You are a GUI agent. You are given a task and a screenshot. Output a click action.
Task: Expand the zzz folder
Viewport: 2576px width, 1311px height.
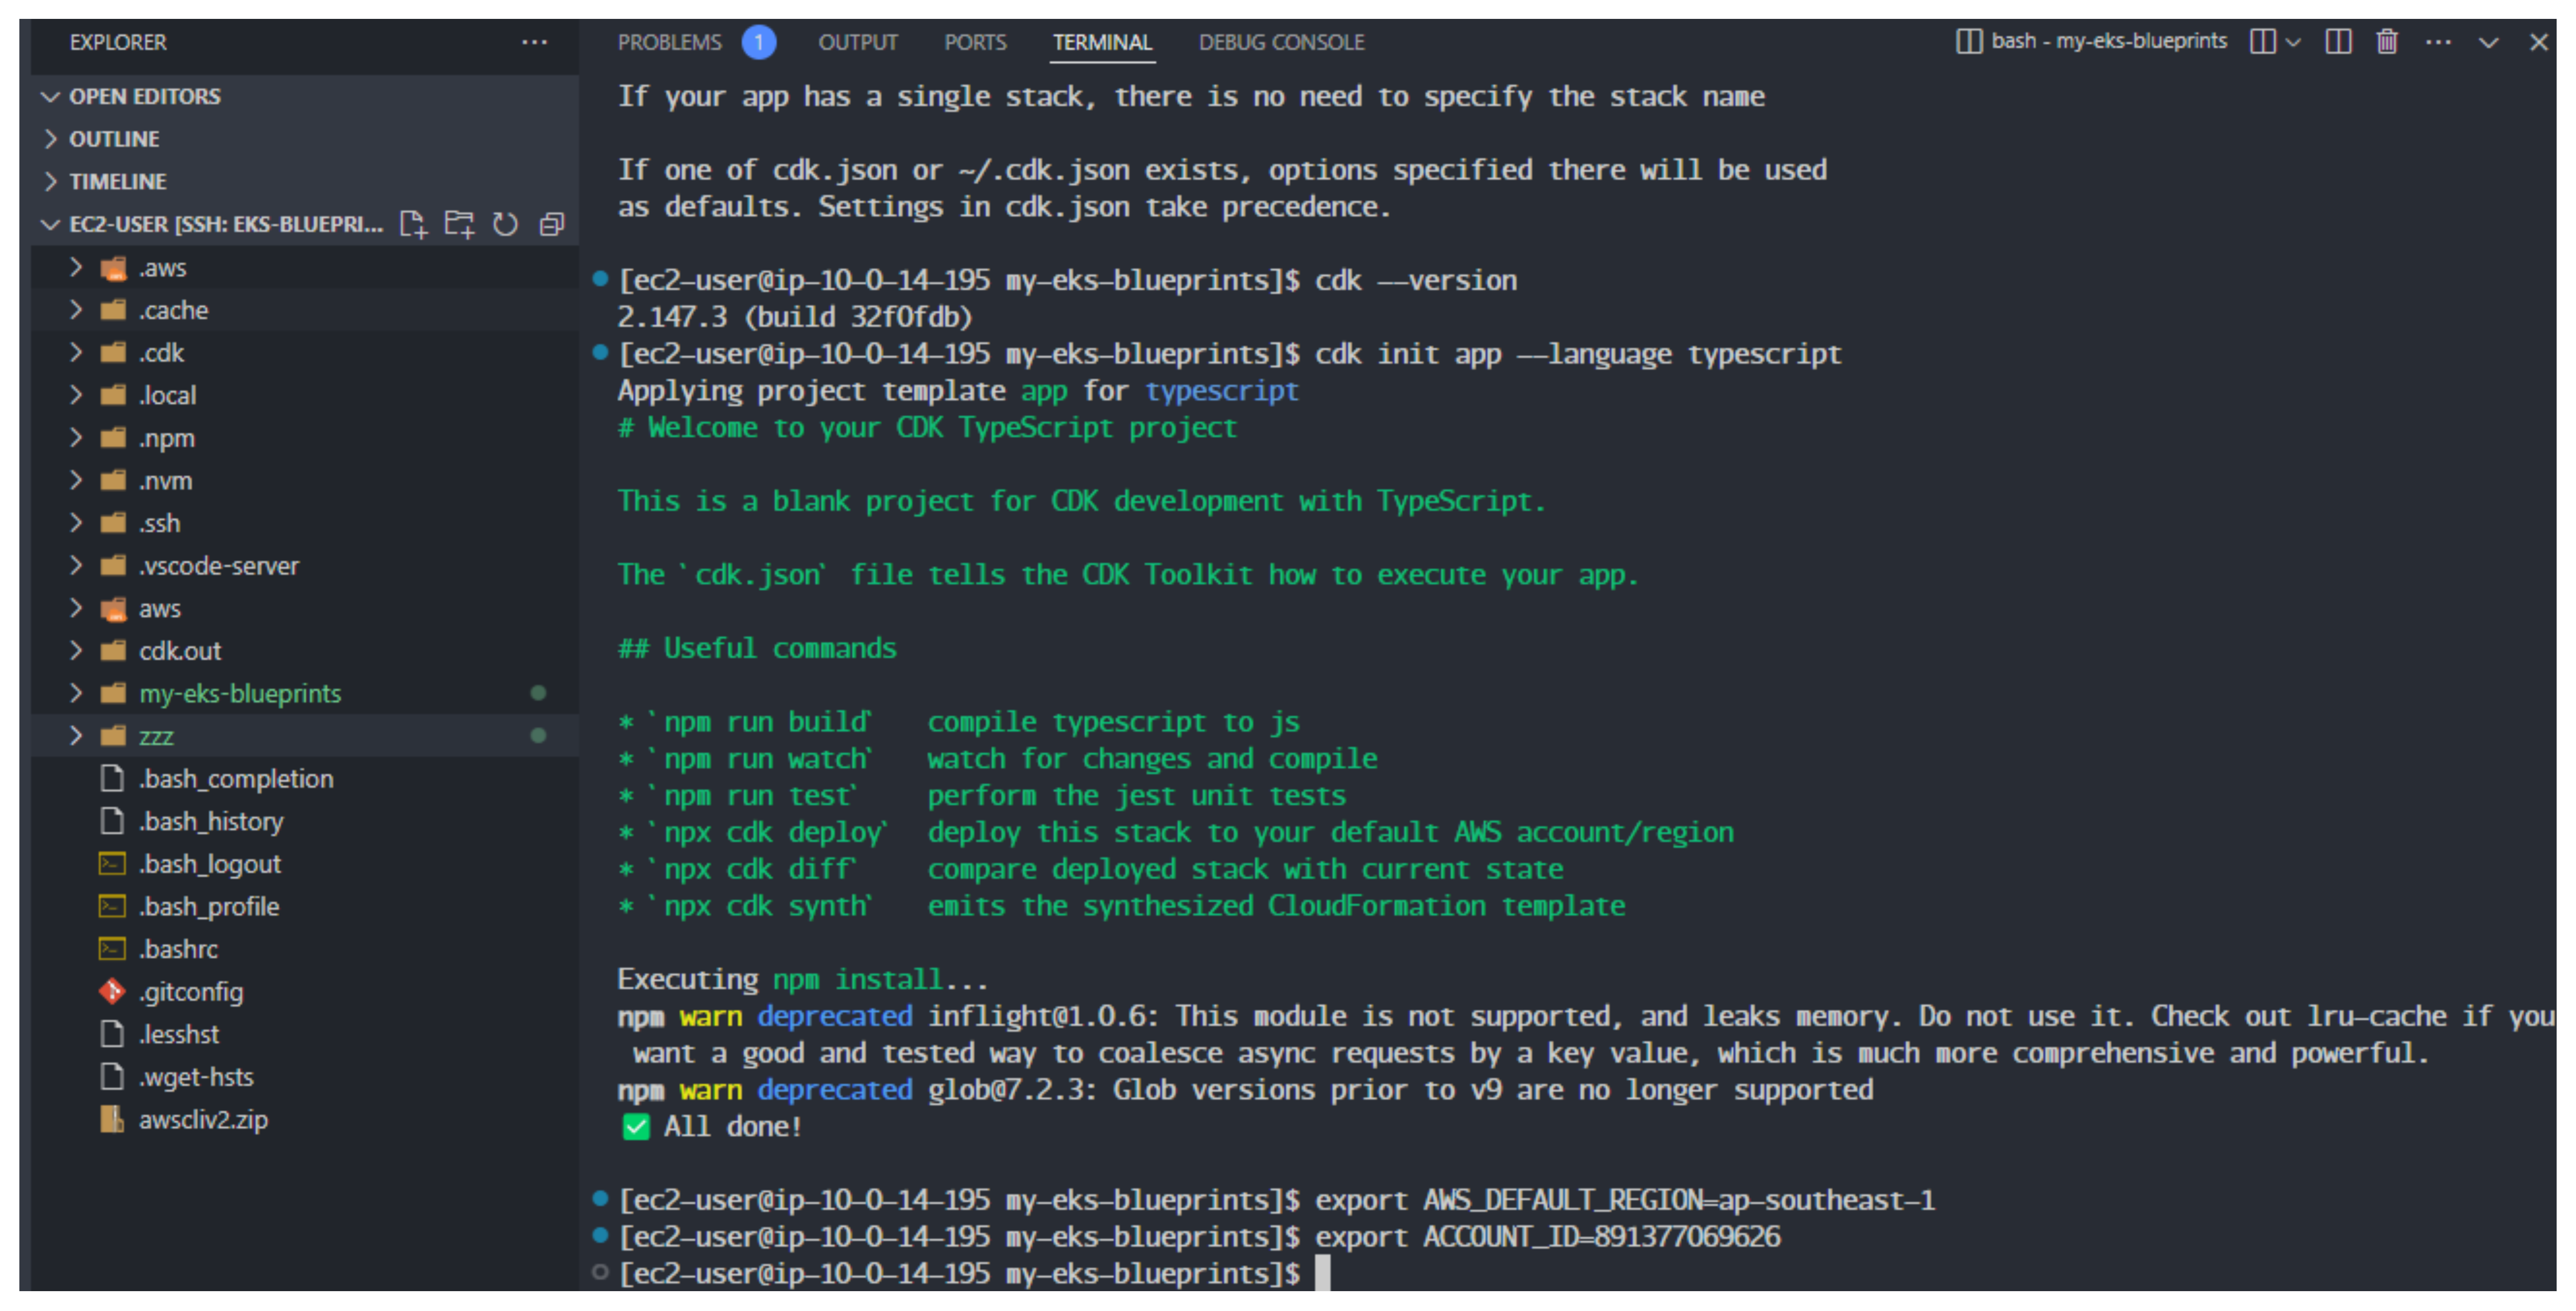304,736
